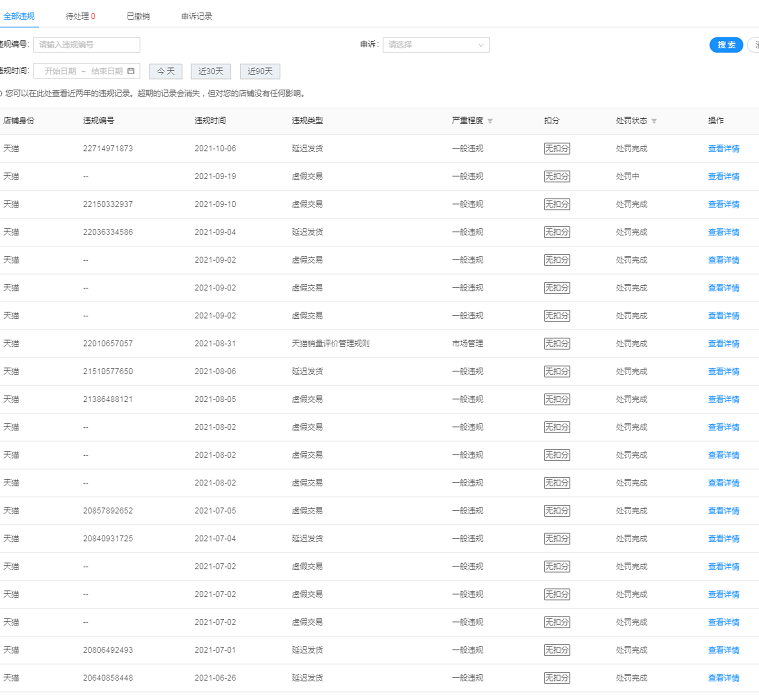The width and height of the screenshot is (759, 699).
Task: Expand the 申诉 请选择 dropdown
Action: pyautogui.click(x=436, y=45)
